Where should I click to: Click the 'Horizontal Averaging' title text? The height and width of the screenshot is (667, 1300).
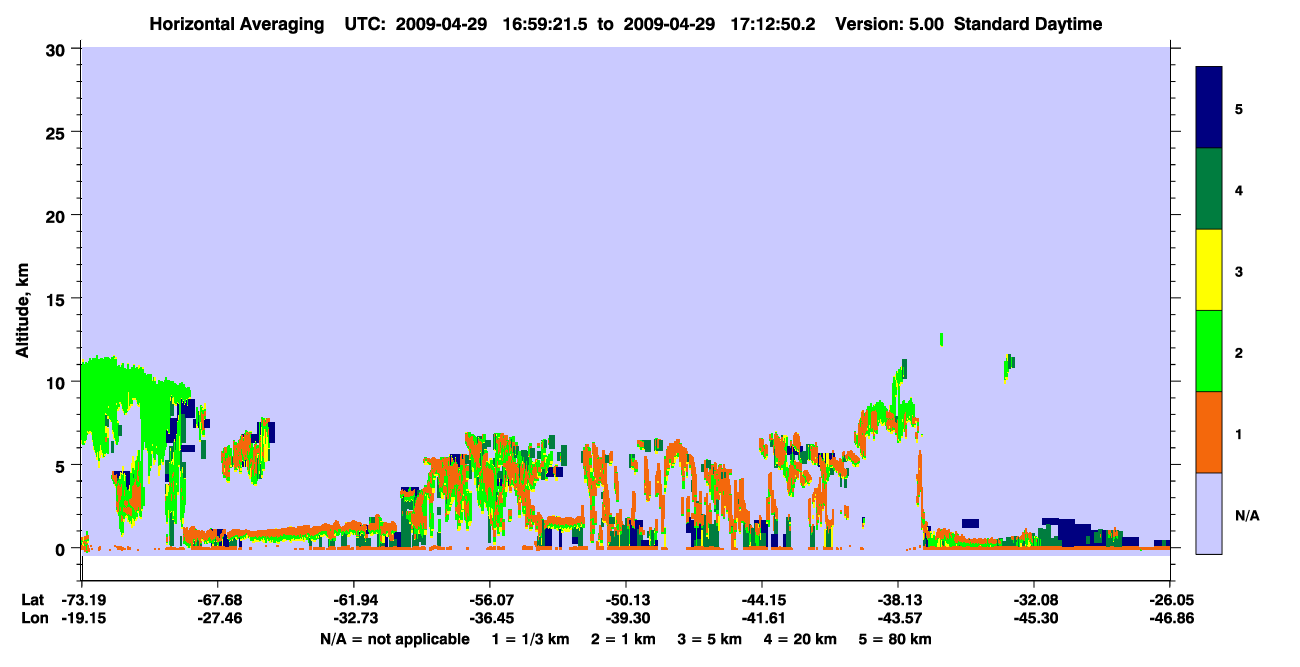(x=236, y=24)
